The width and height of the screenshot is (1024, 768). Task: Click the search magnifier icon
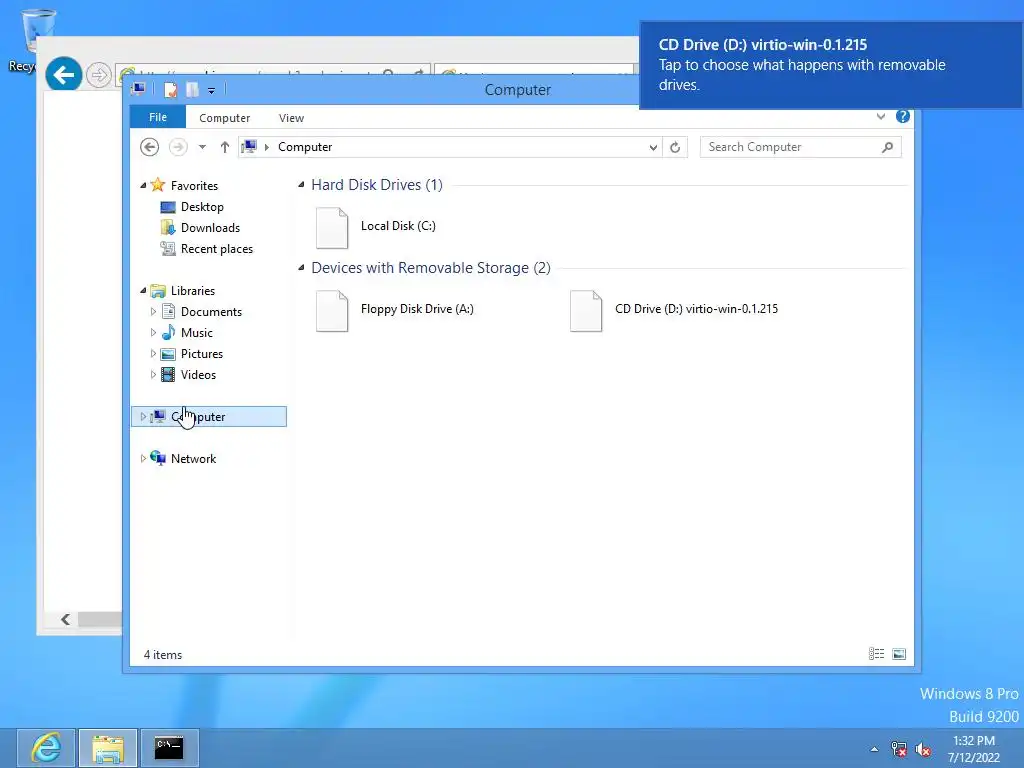[x=887, y=148]
